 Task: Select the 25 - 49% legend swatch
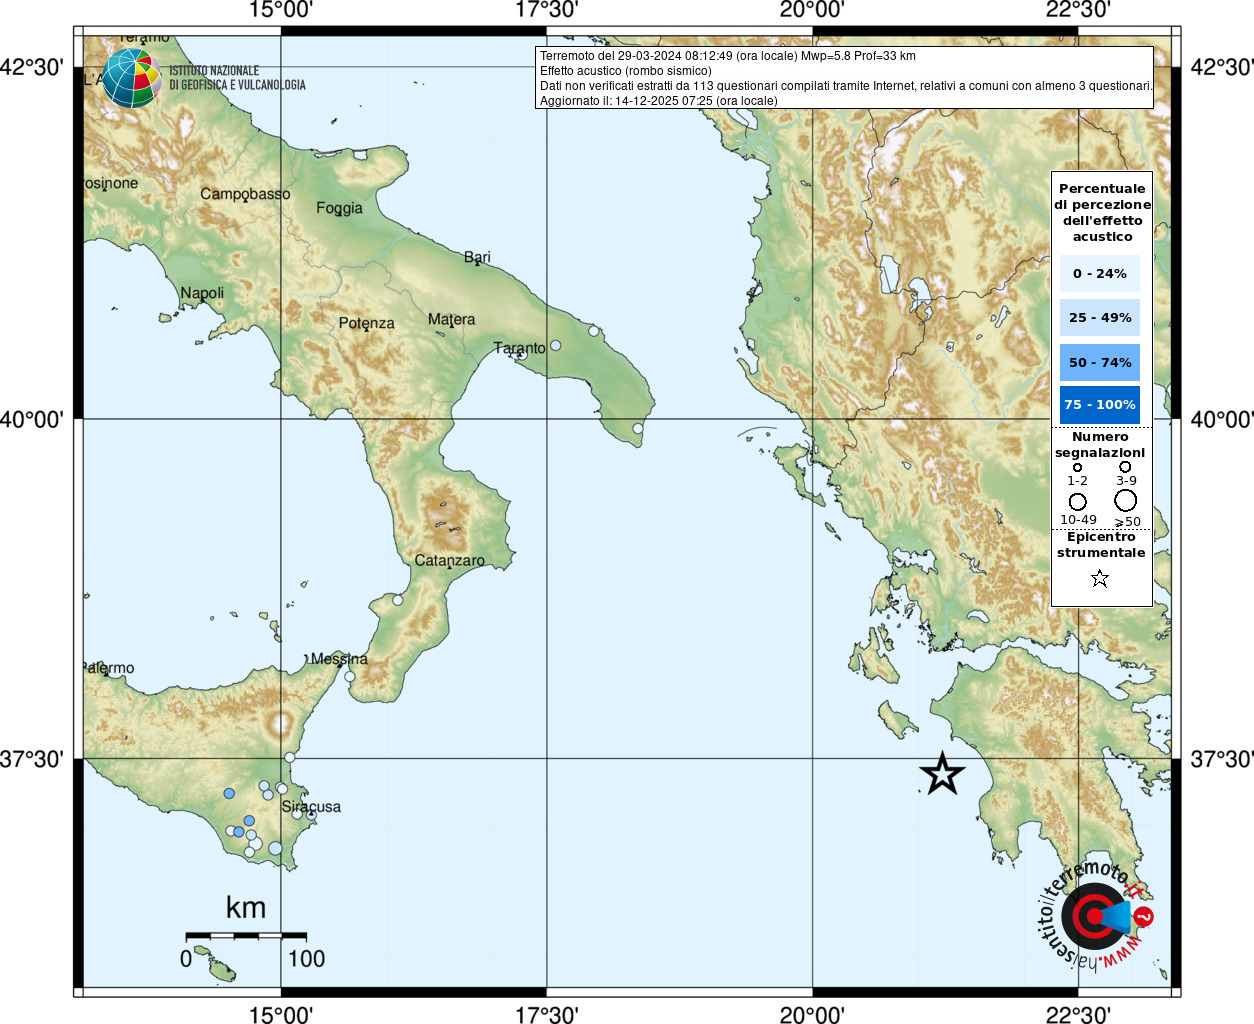[1099, 318]
